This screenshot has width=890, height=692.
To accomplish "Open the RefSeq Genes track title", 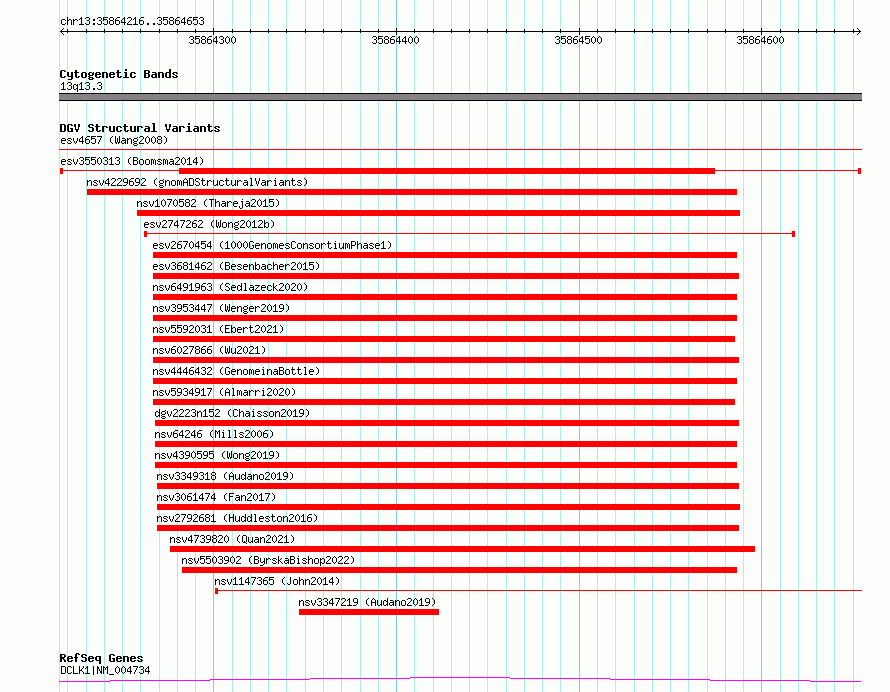I will (x=101, y=659).
